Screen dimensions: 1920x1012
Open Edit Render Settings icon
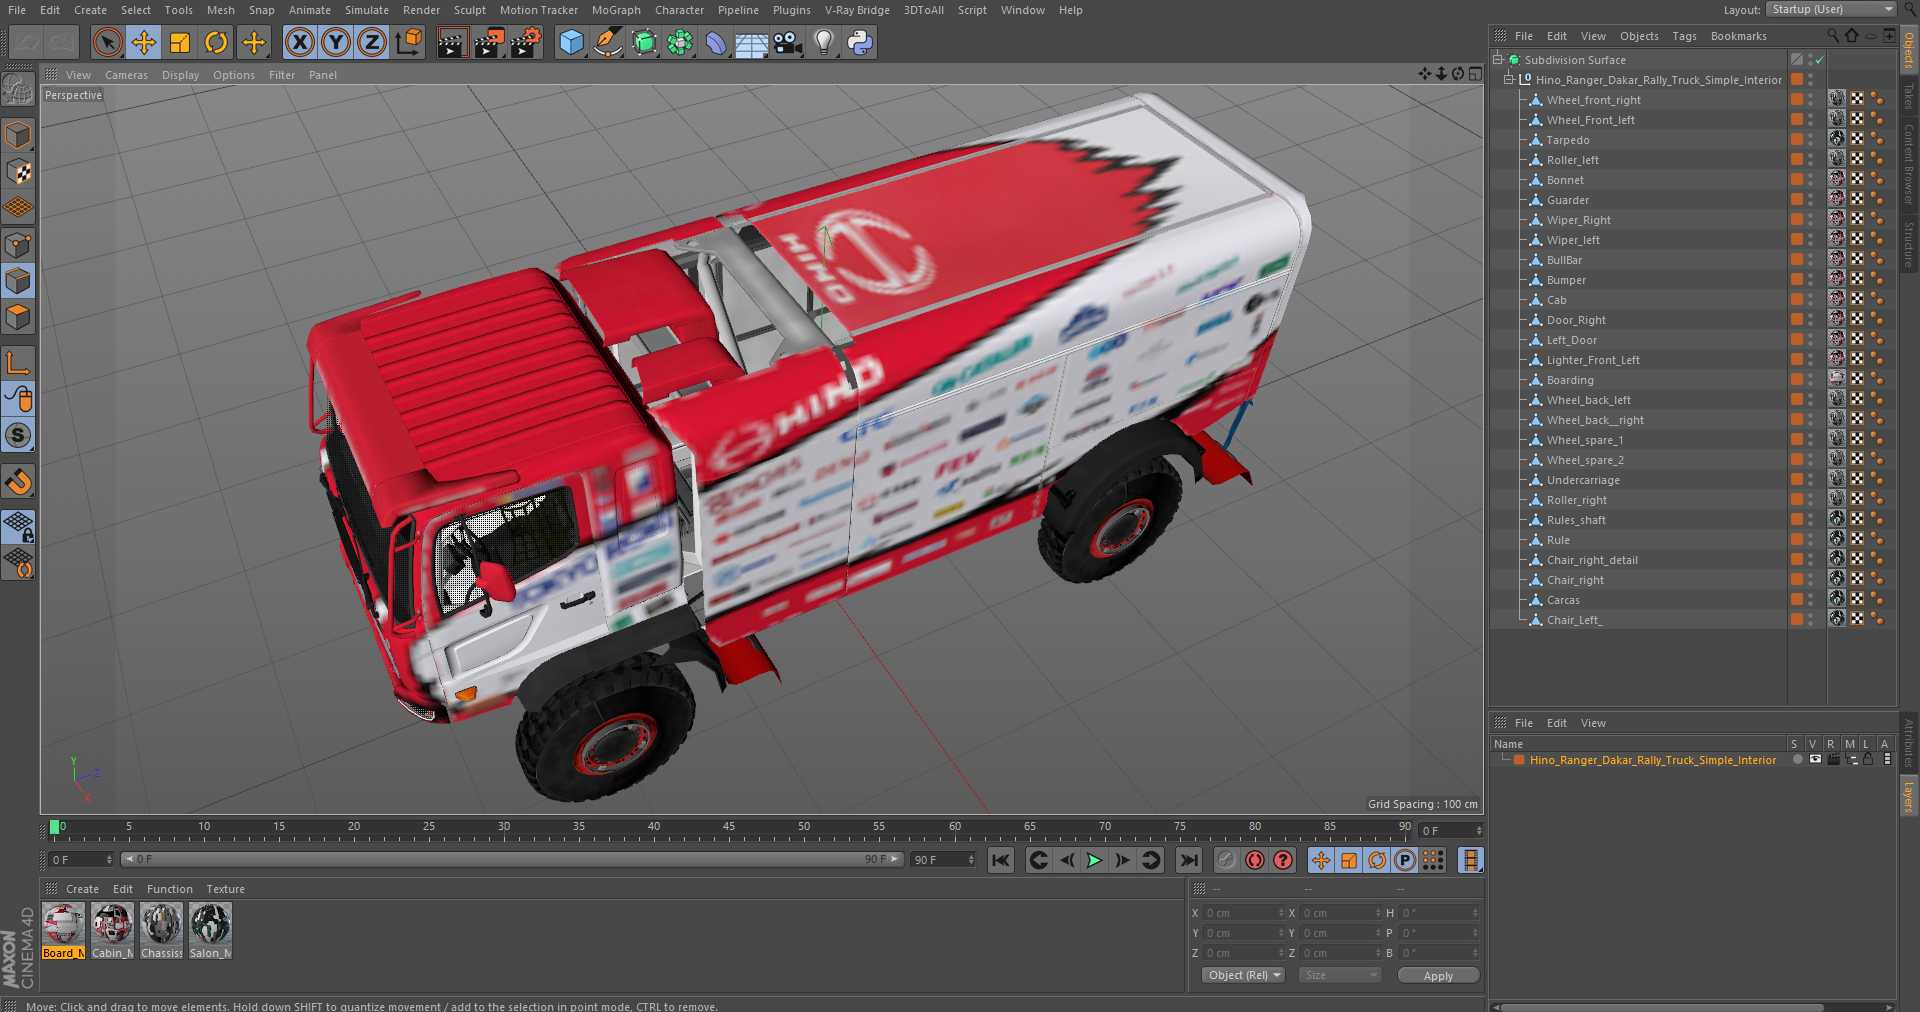click(526, 42)
